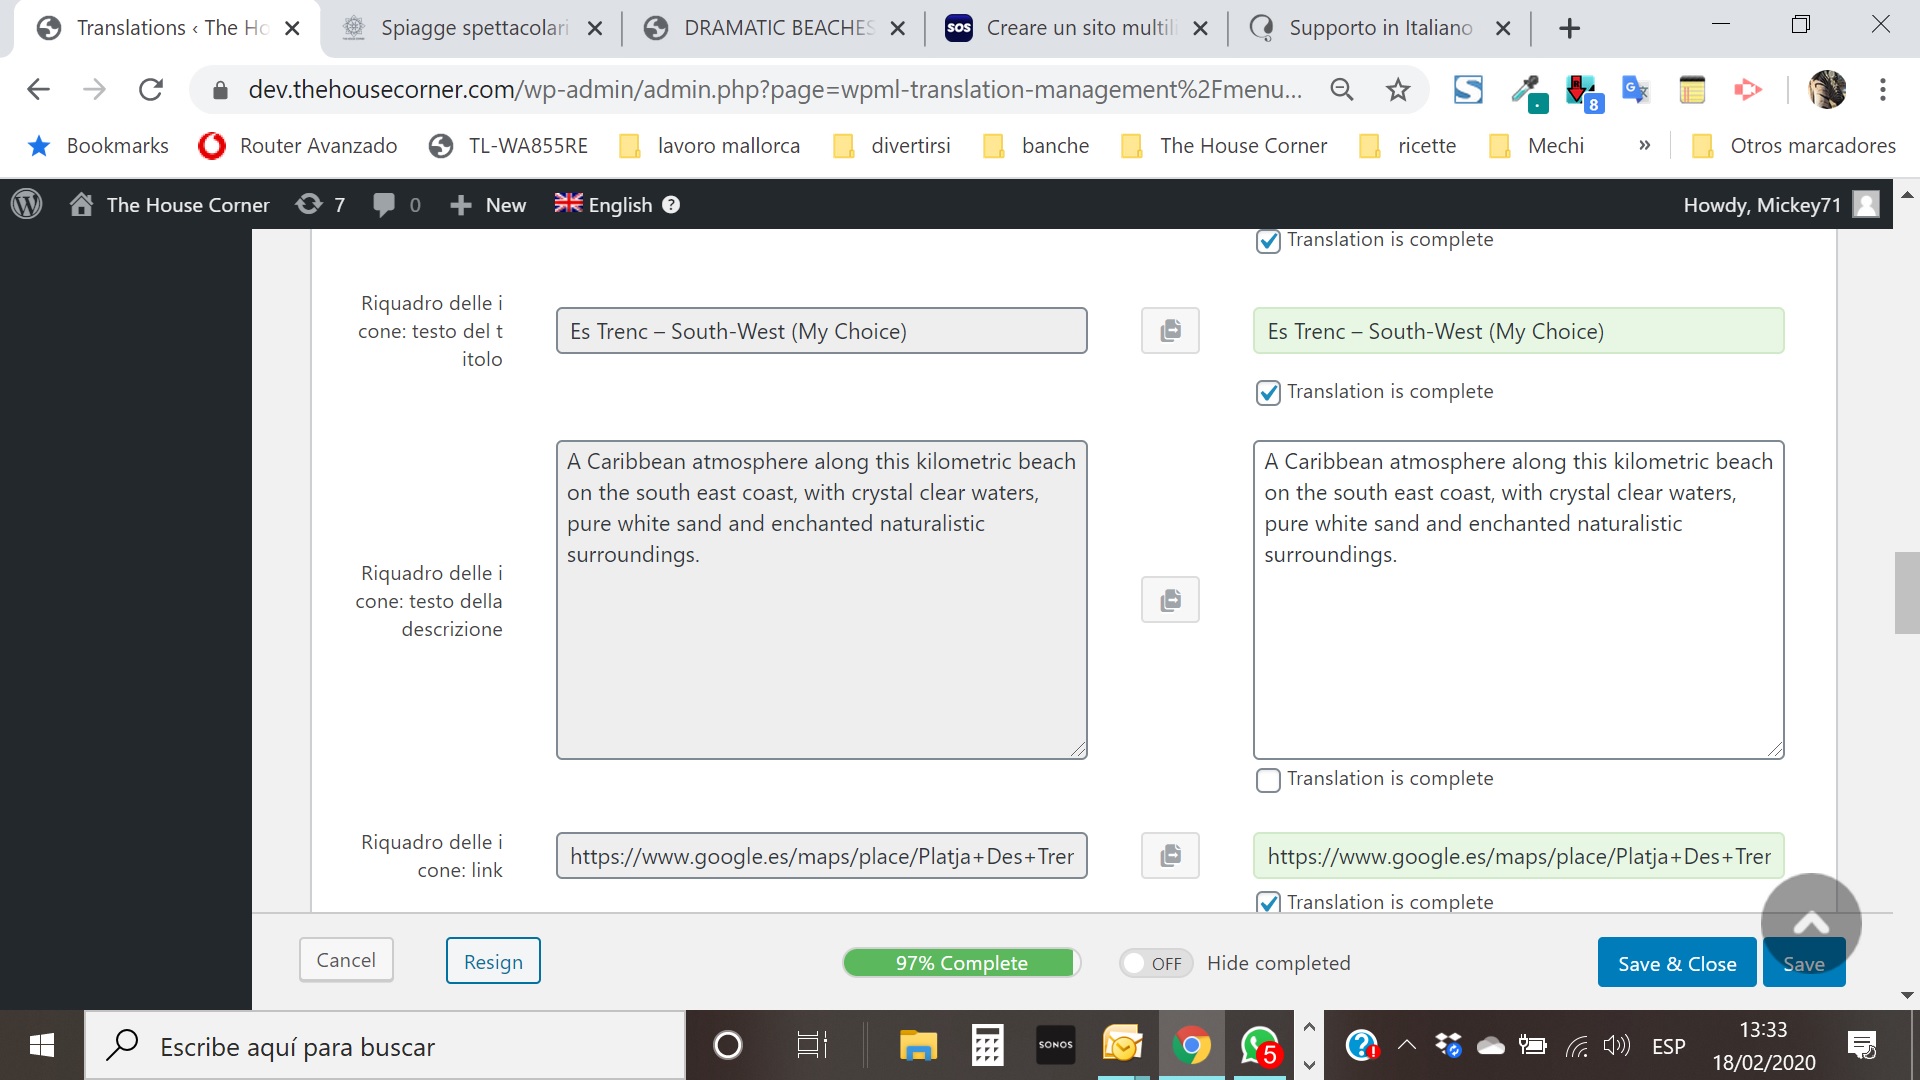Click the Save & Close button
1920x1080 pixels.
(x=1676, y=963)
